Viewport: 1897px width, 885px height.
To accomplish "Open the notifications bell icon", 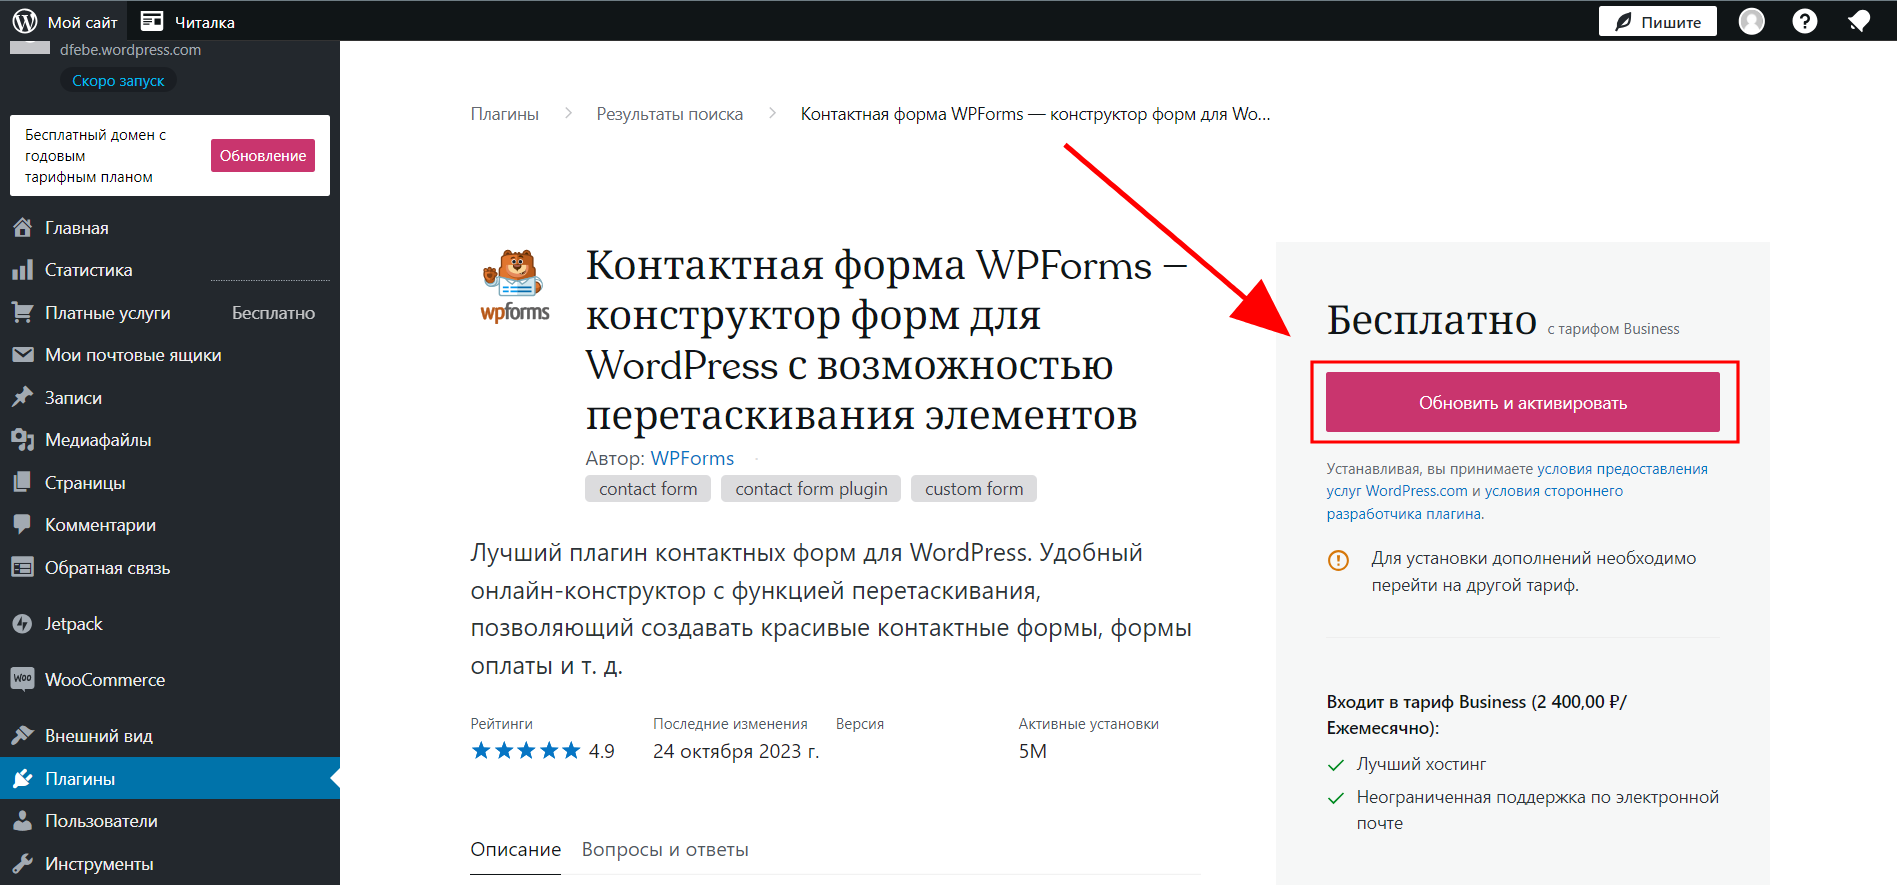I will (1858, 21).
